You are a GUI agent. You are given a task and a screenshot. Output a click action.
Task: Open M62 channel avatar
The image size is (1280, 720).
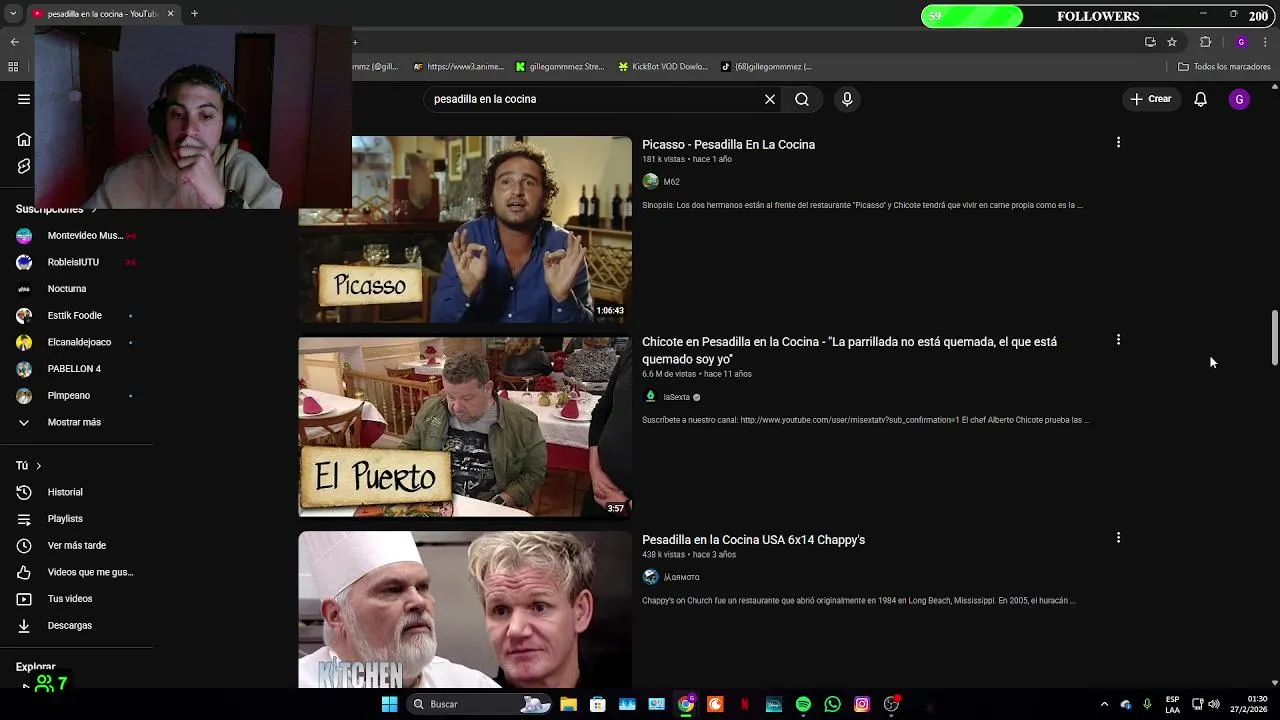point(650,181)
